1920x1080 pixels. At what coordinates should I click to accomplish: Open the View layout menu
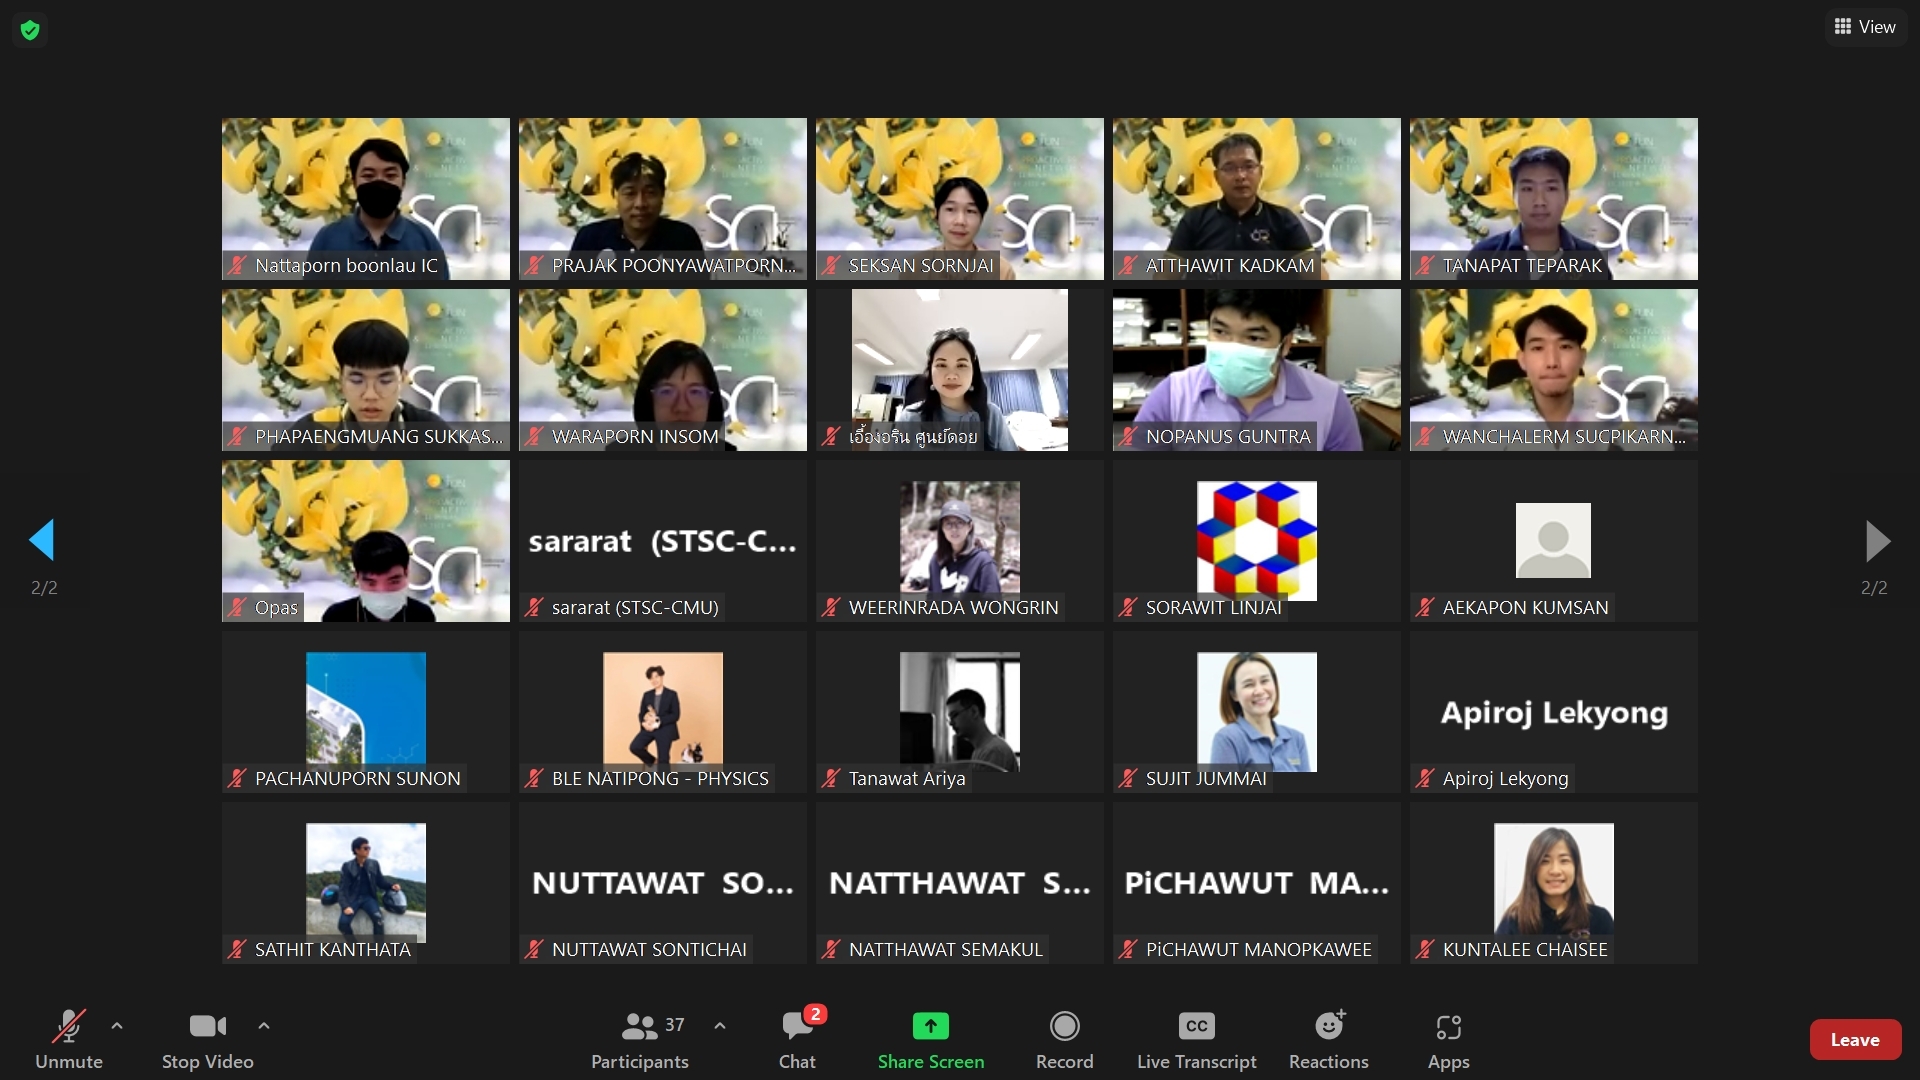[x=1865, y=27]
